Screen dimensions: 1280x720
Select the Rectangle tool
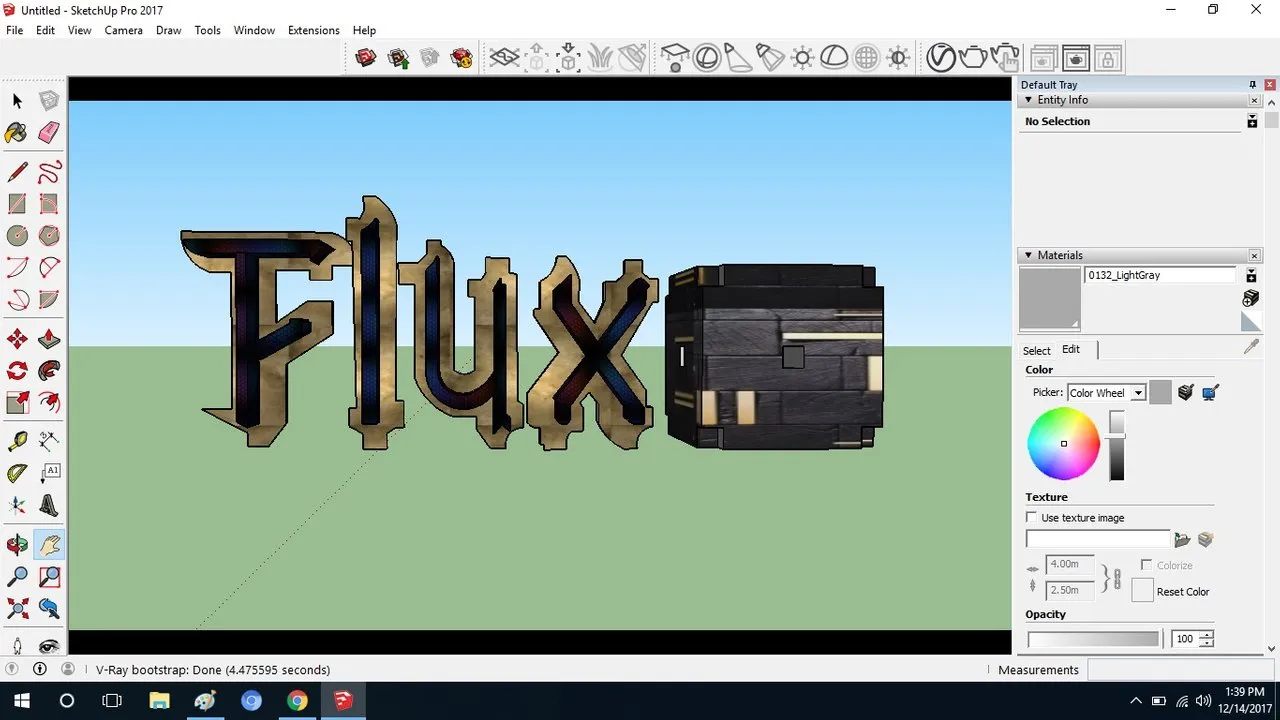[x=17, y=204]
